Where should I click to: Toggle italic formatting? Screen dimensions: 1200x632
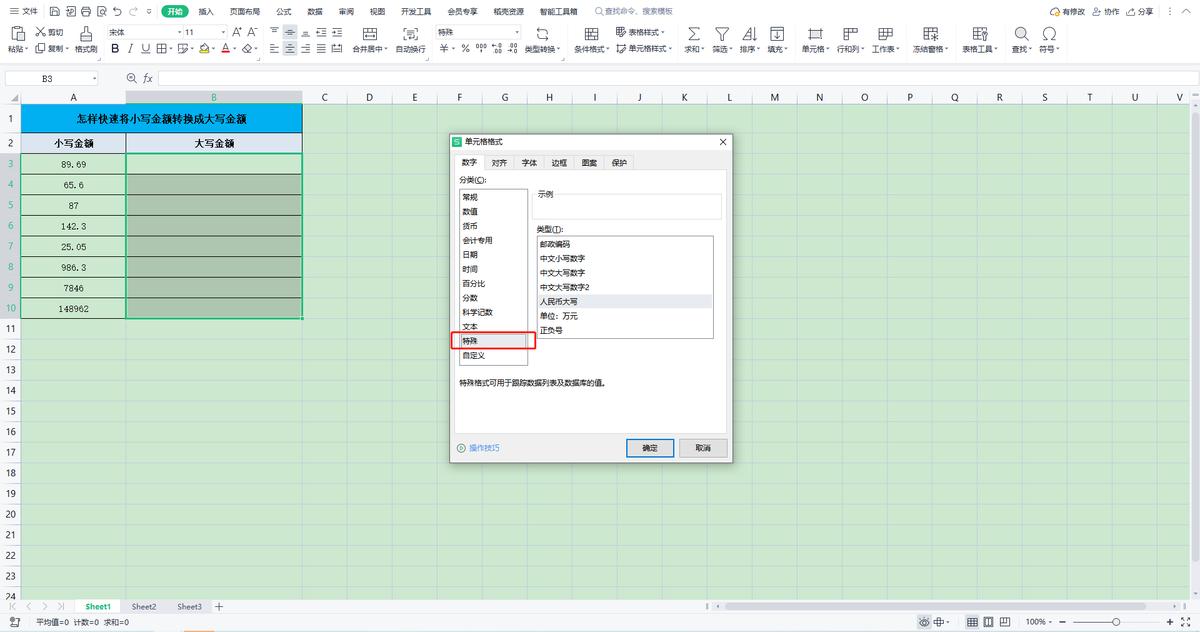[130, 48]
